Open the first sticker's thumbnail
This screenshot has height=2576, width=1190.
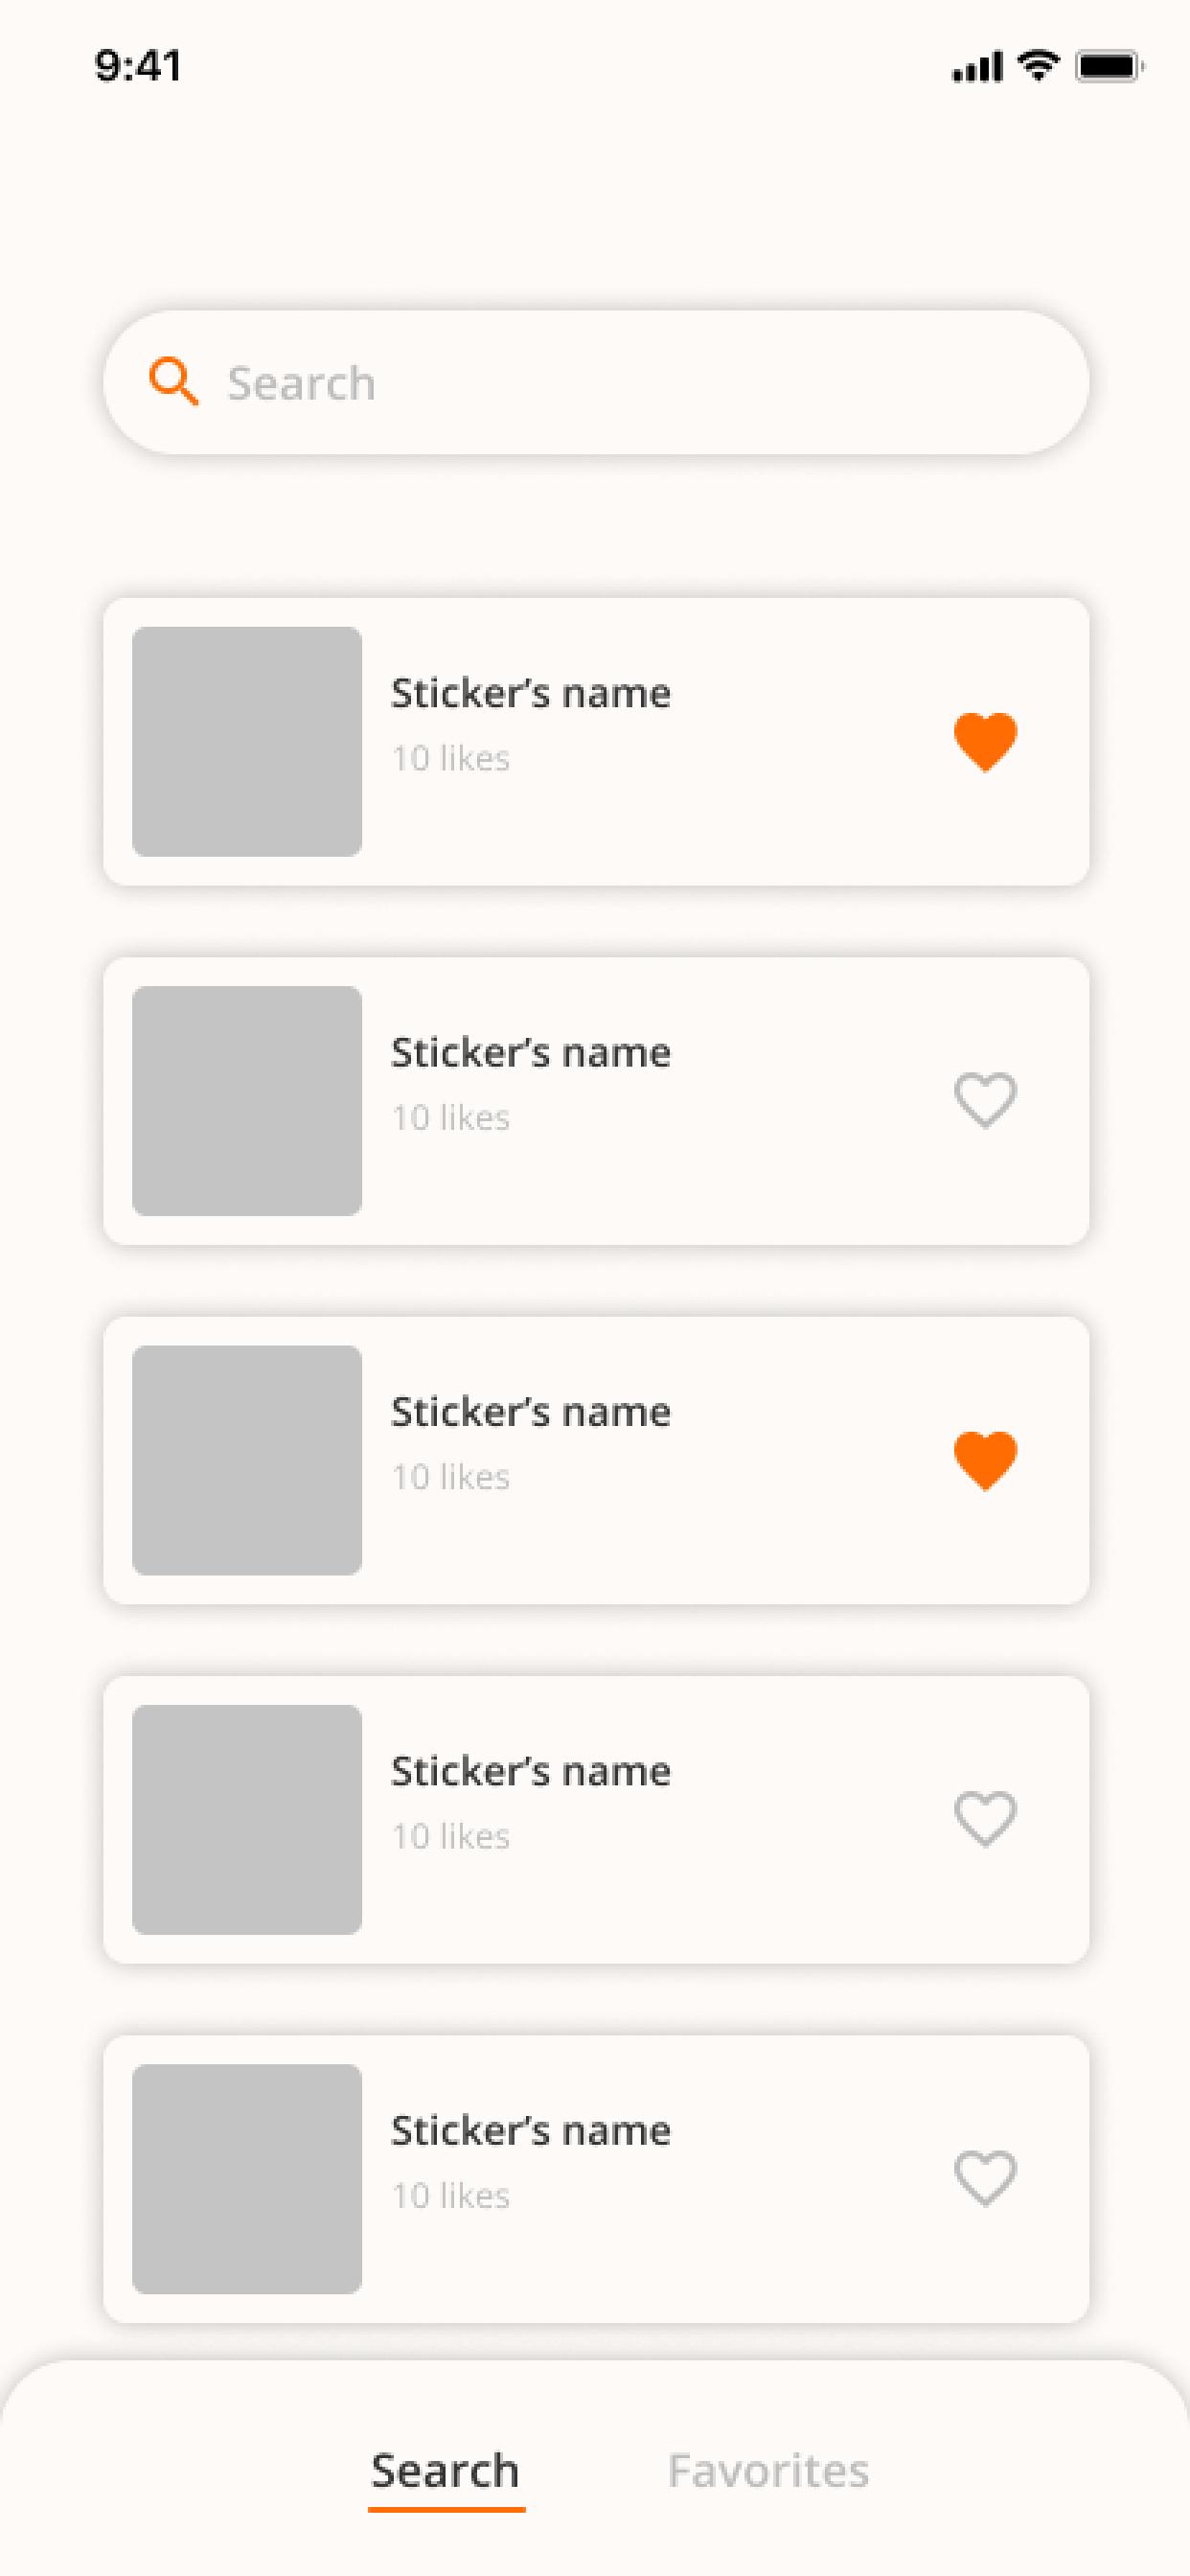pos(247,742)
